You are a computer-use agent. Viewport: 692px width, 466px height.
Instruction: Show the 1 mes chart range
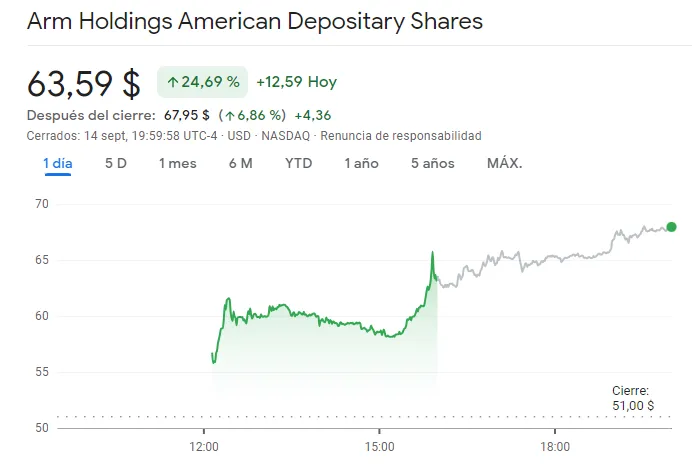[177, 163]
